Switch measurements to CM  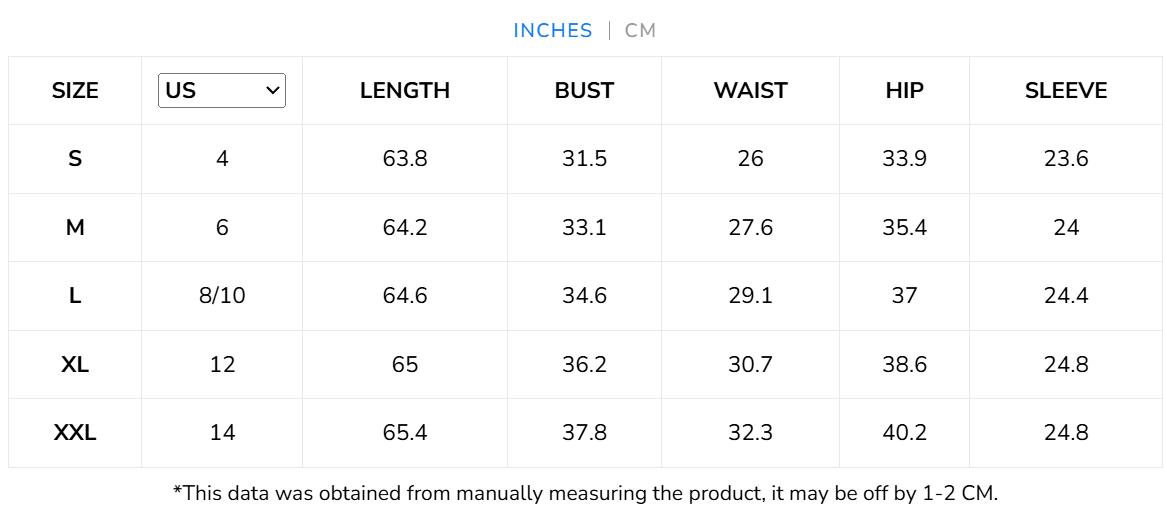[x=640, y=30]
